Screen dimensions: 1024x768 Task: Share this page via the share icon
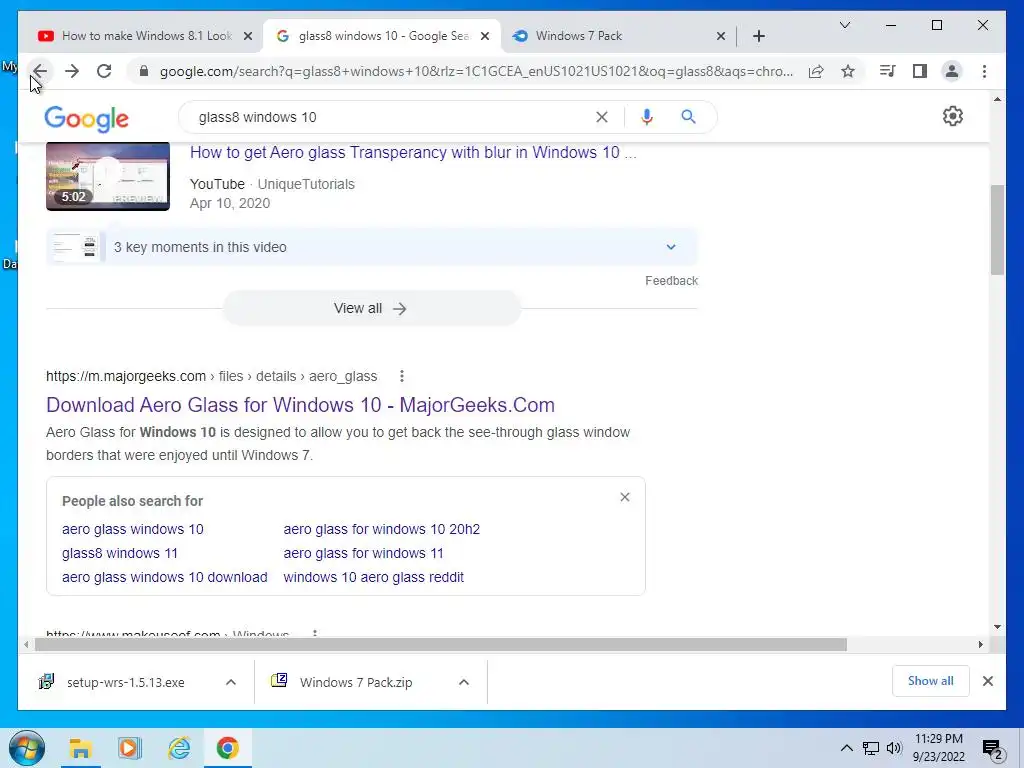click(x=816, y=71)
